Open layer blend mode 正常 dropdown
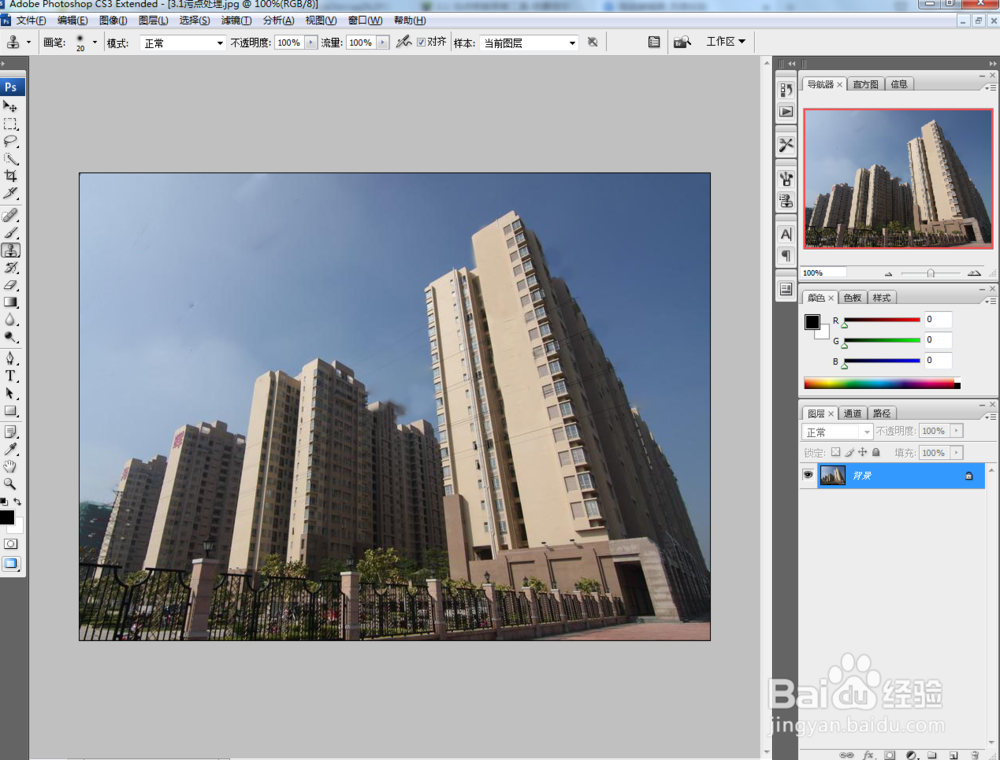Image resolution: width=1000 pixels, height=760 pixels. coord(837,432)
